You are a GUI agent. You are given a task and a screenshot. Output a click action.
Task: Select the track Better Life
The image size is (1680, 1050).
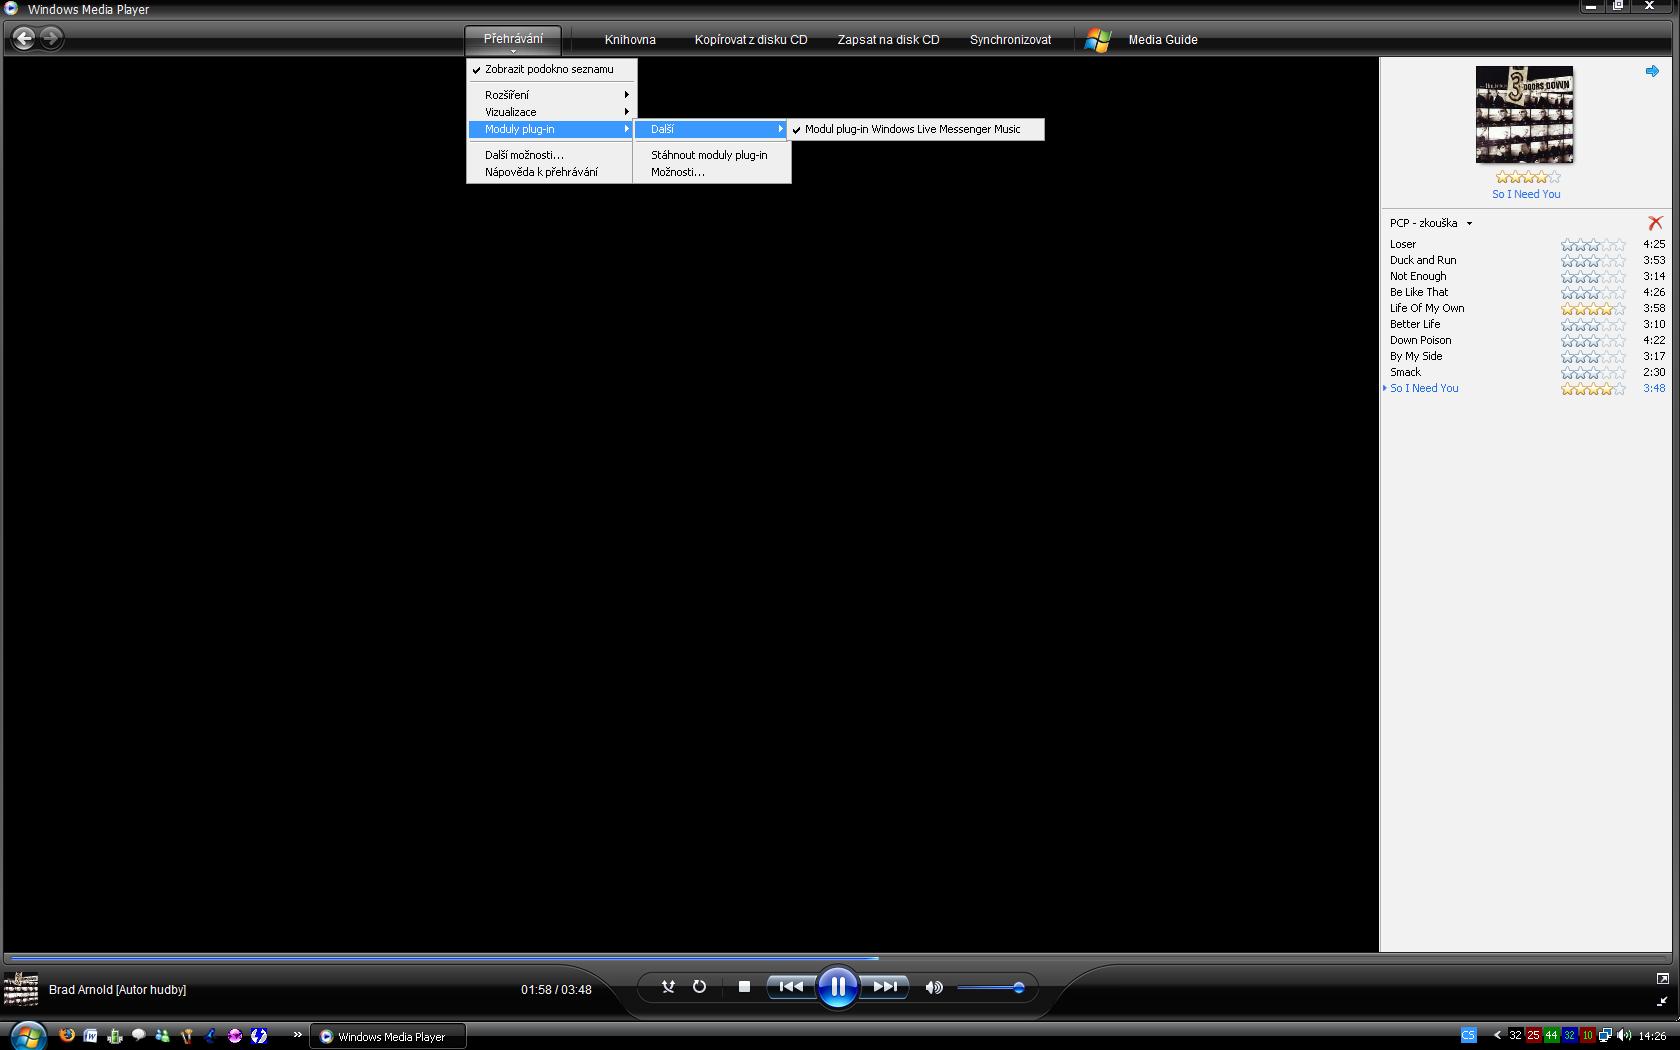pos(1415,324)
